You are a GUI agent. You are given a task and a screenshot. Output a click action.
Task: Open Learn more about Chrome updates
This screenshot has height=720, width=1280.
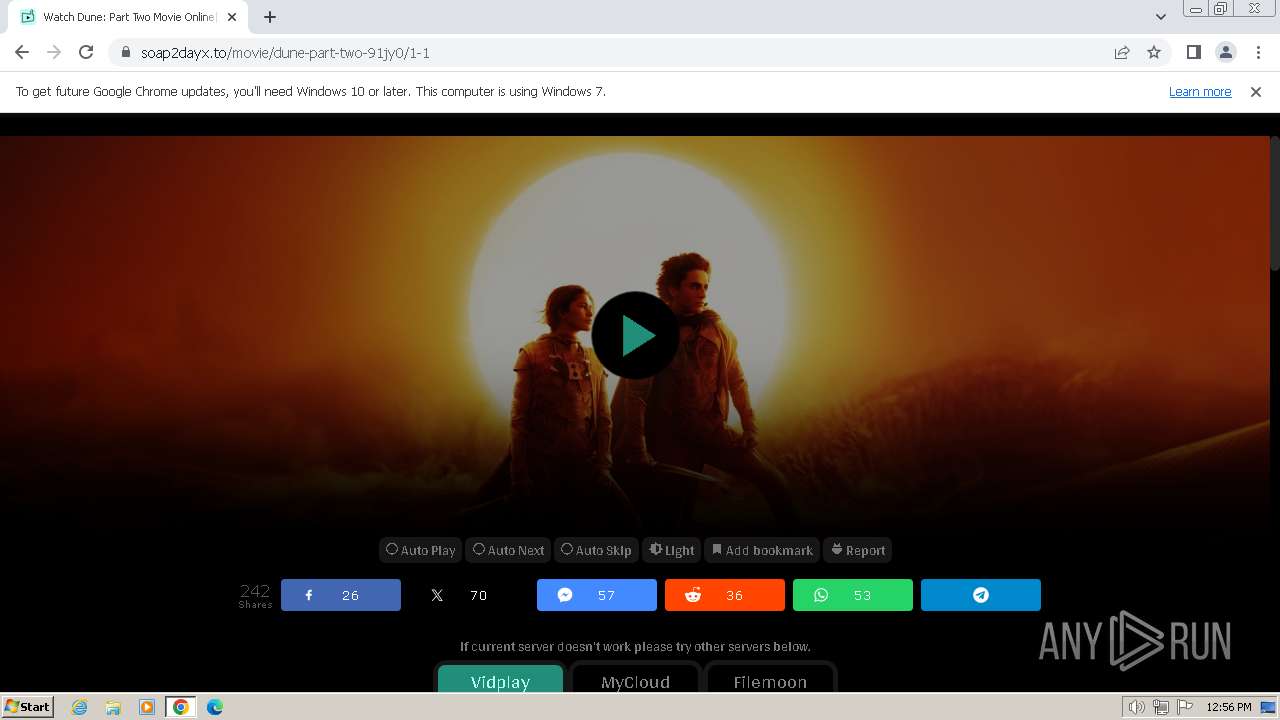tap(1200, 91)
